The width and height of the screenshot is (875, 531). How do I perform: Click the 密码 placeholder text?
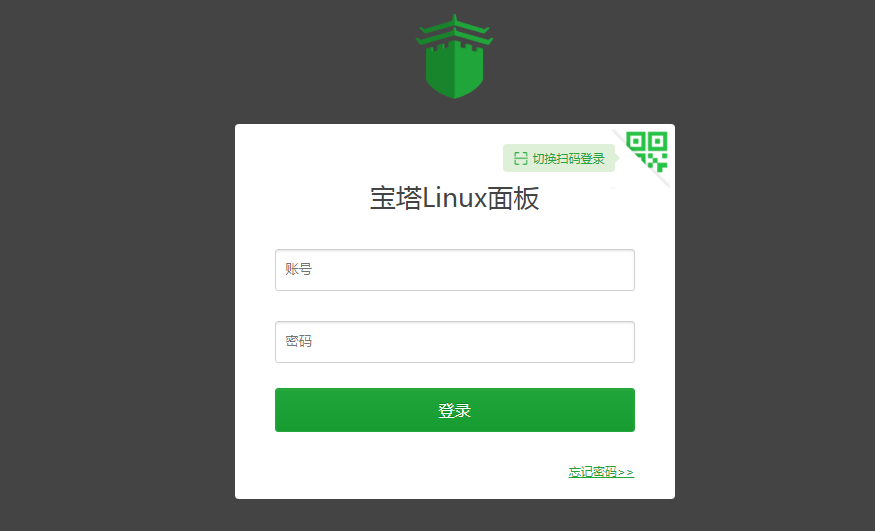tap(299, 341)
